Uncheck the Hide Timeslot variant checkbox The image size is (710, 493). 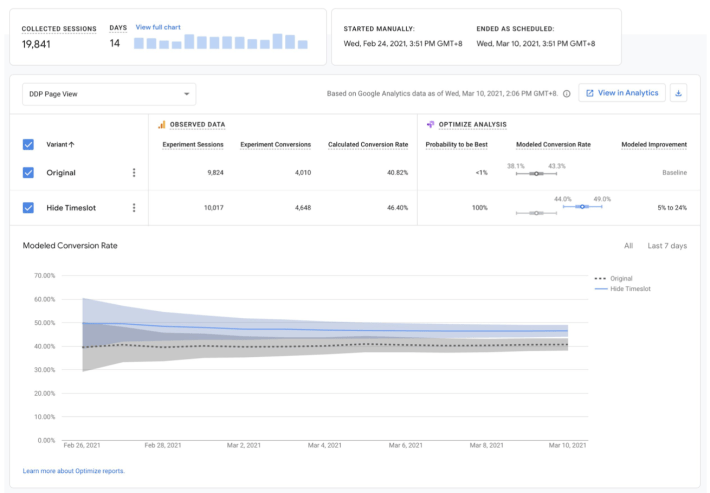tap(29, 208)
